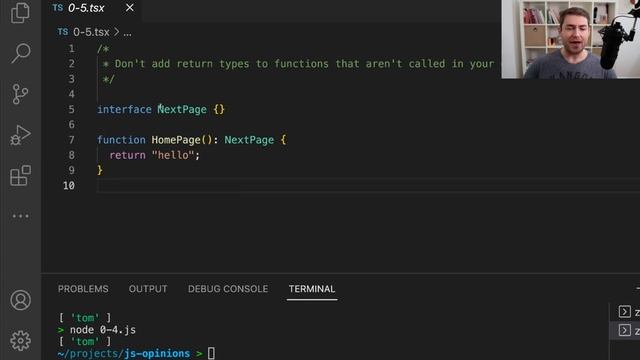640x360 pixels.
Task: Click the NextPage interface name on line 5
Action: coord(182,109)
